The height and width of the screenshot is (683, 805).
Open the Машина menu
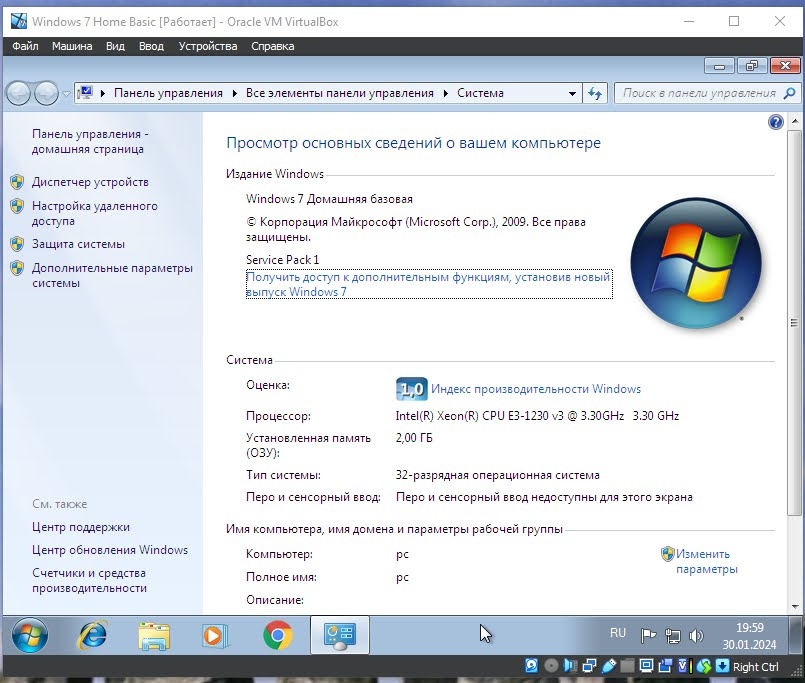72,46
